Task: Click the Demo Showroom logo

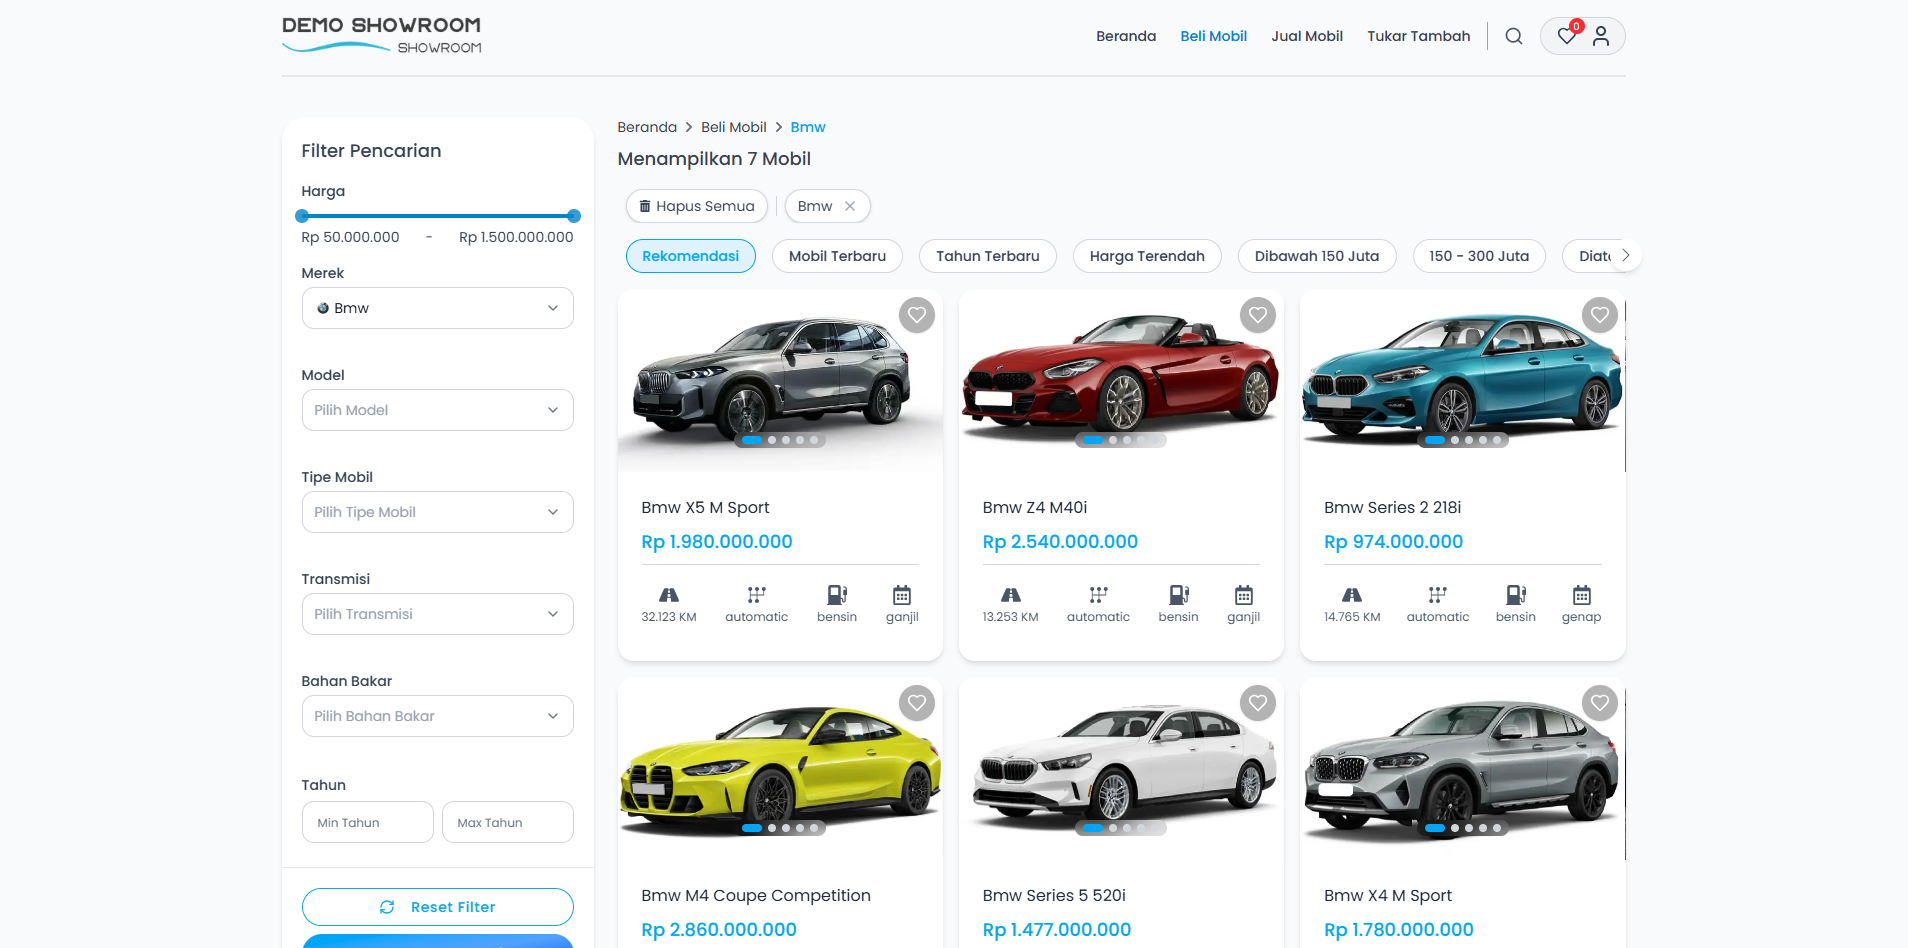Action: click(x=381, y=34)
